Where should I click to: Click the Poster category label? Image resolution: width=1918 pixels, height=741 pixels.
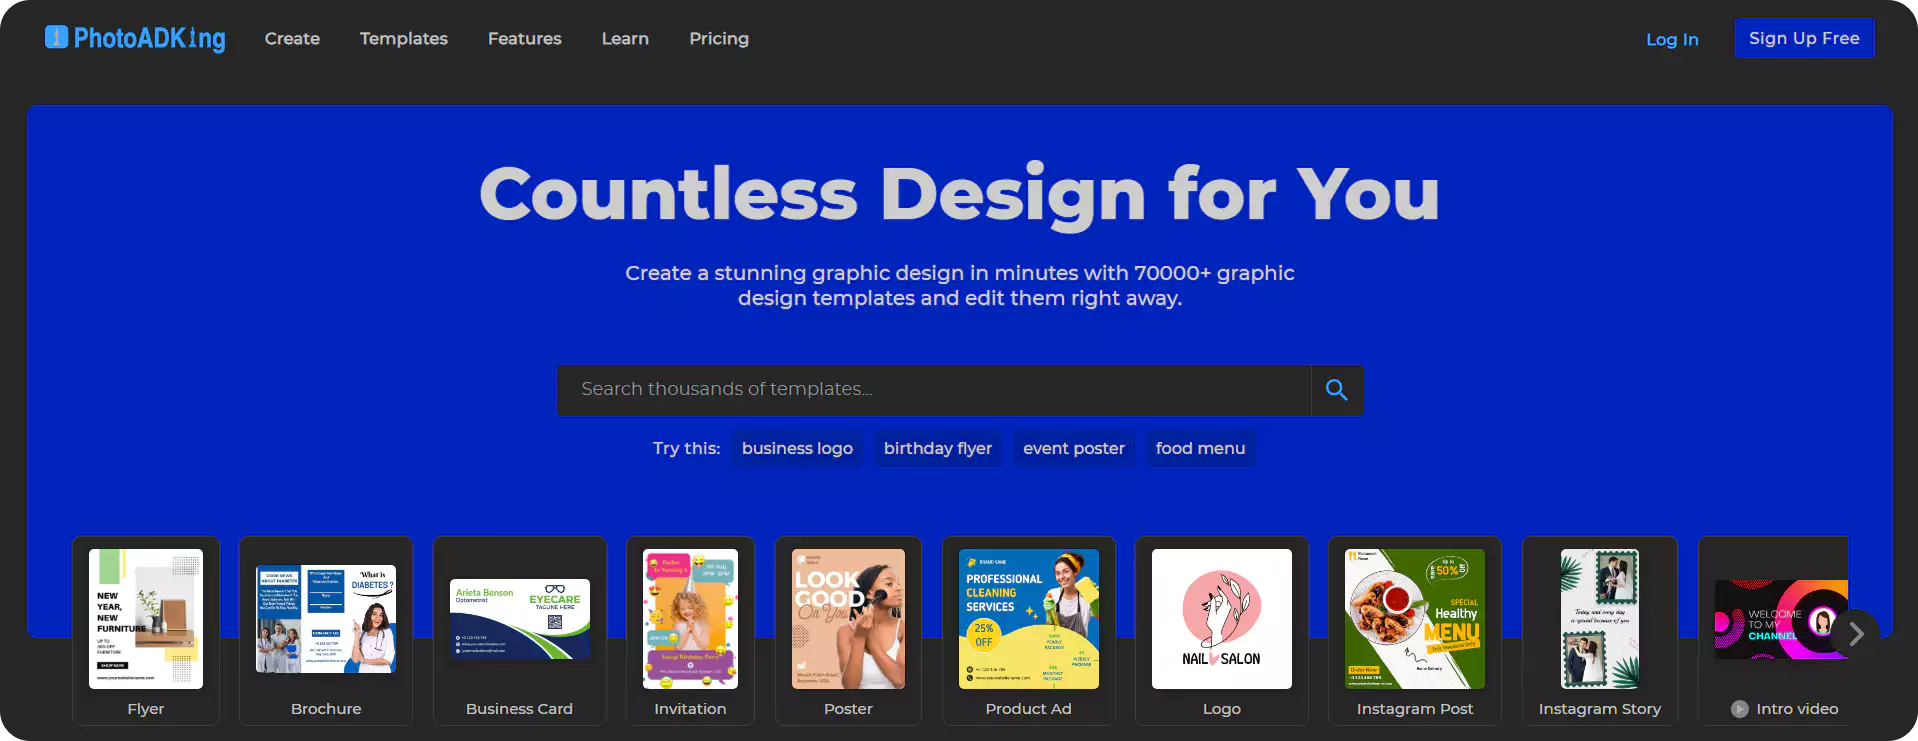pyautogui.click(x=848, y=709)
